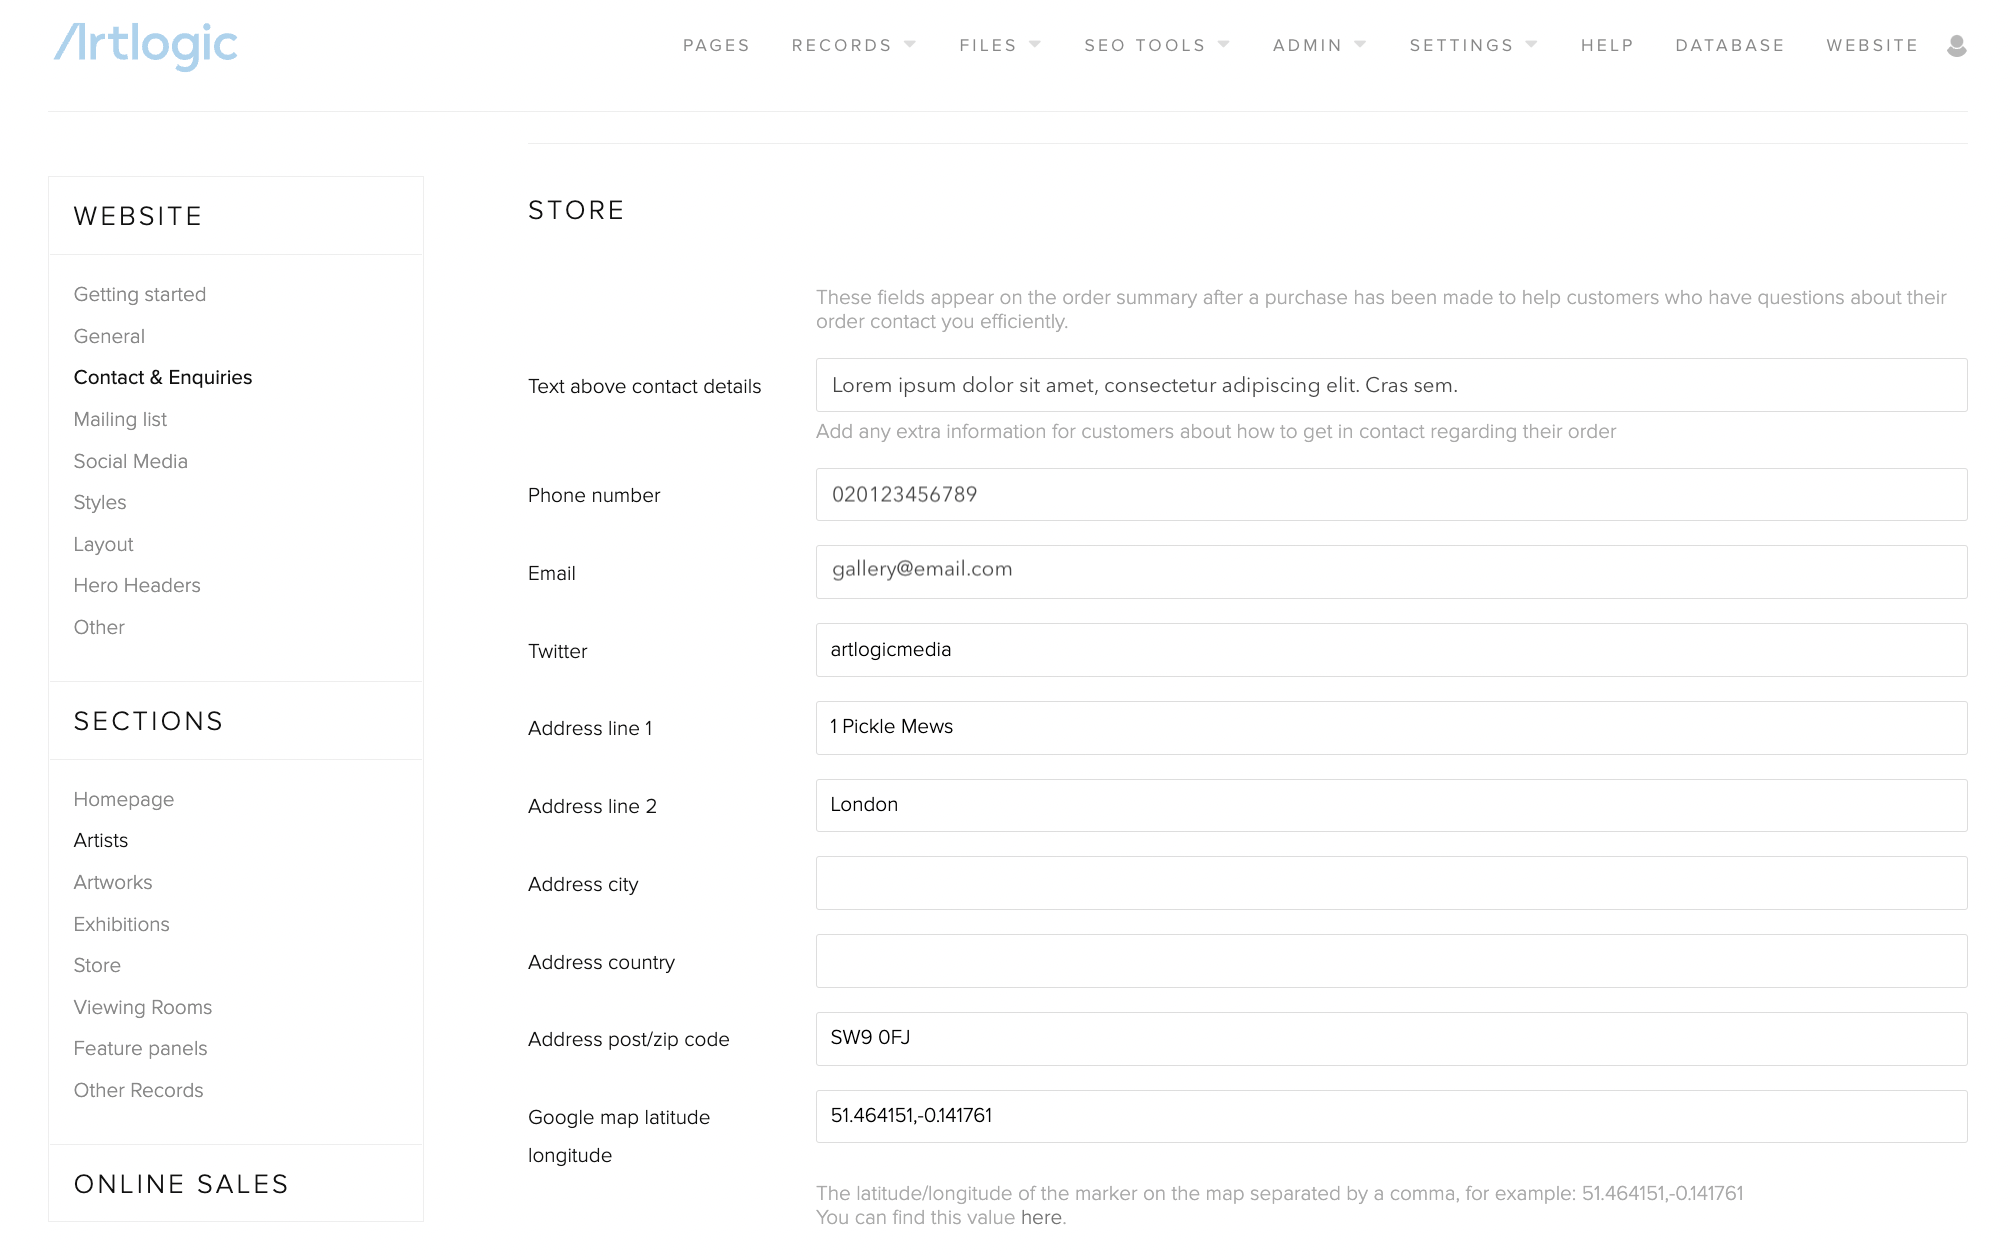
Task: Expand the Settings dropdown menu
Action: coord(1473,46)
